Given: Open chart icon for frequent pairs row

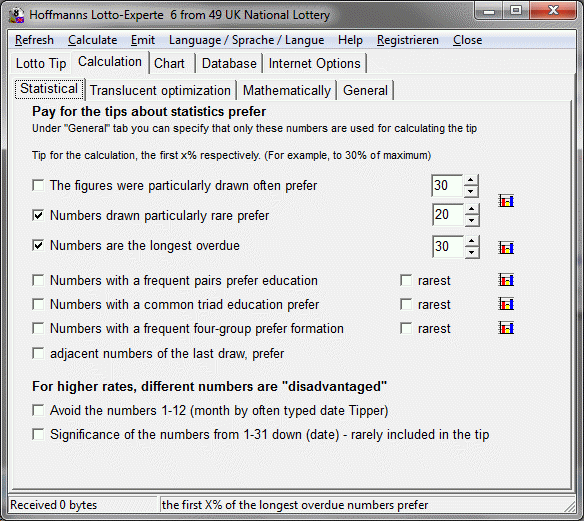Looking at the screenshot, I should pos(506,280).
